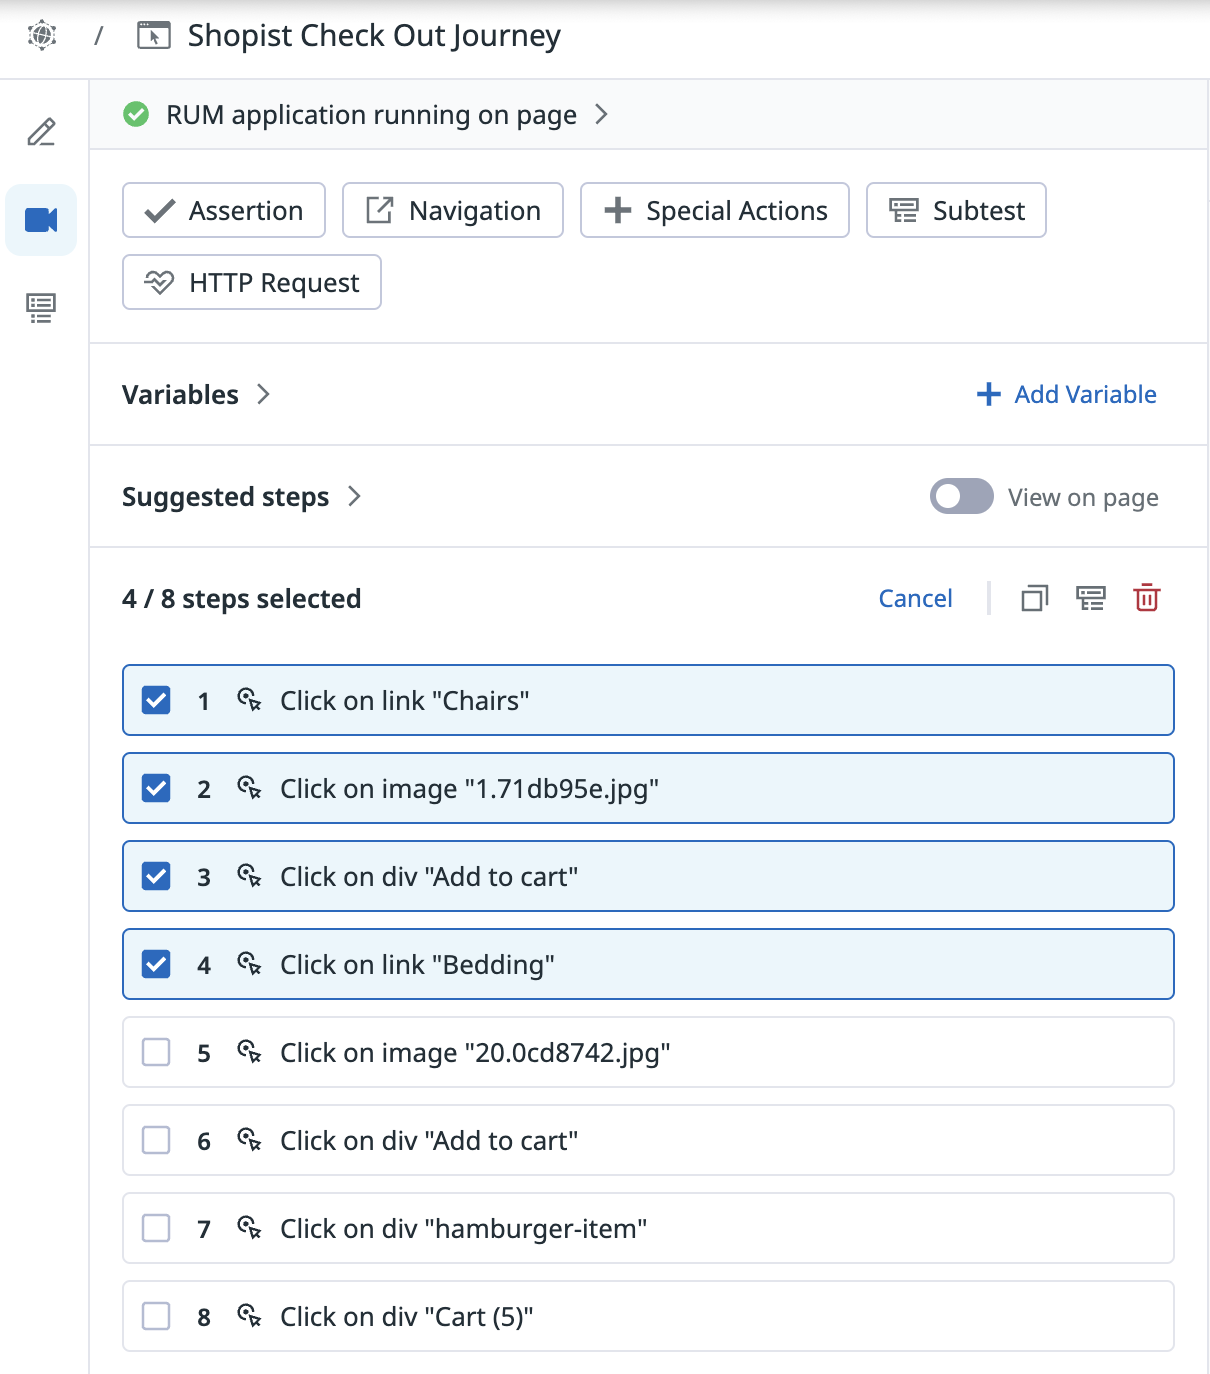Open step 4 Click on link "Bedding"

648,964
